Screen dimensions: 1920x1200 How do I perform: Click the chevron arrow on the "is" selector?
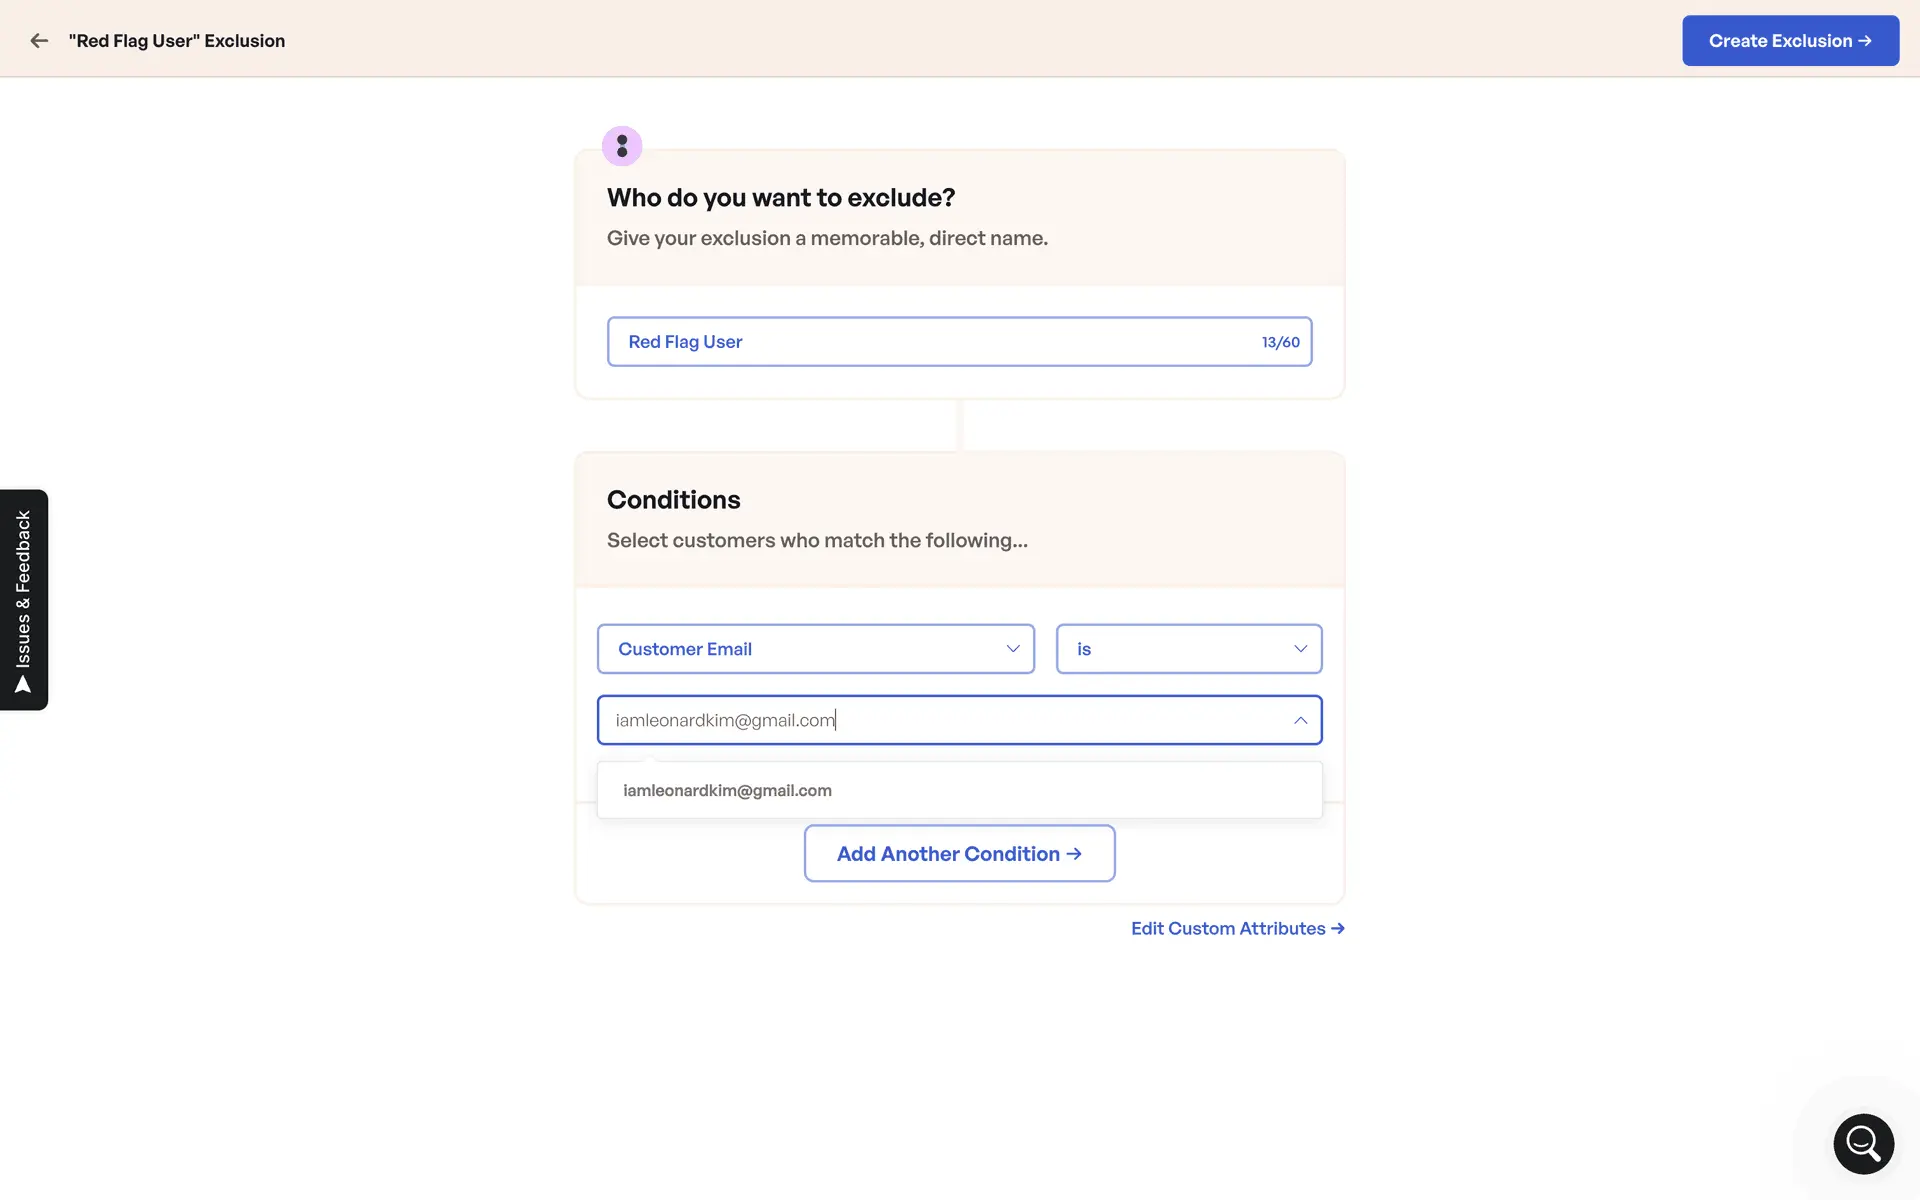pyautogui.click(x=1300, y=649)
